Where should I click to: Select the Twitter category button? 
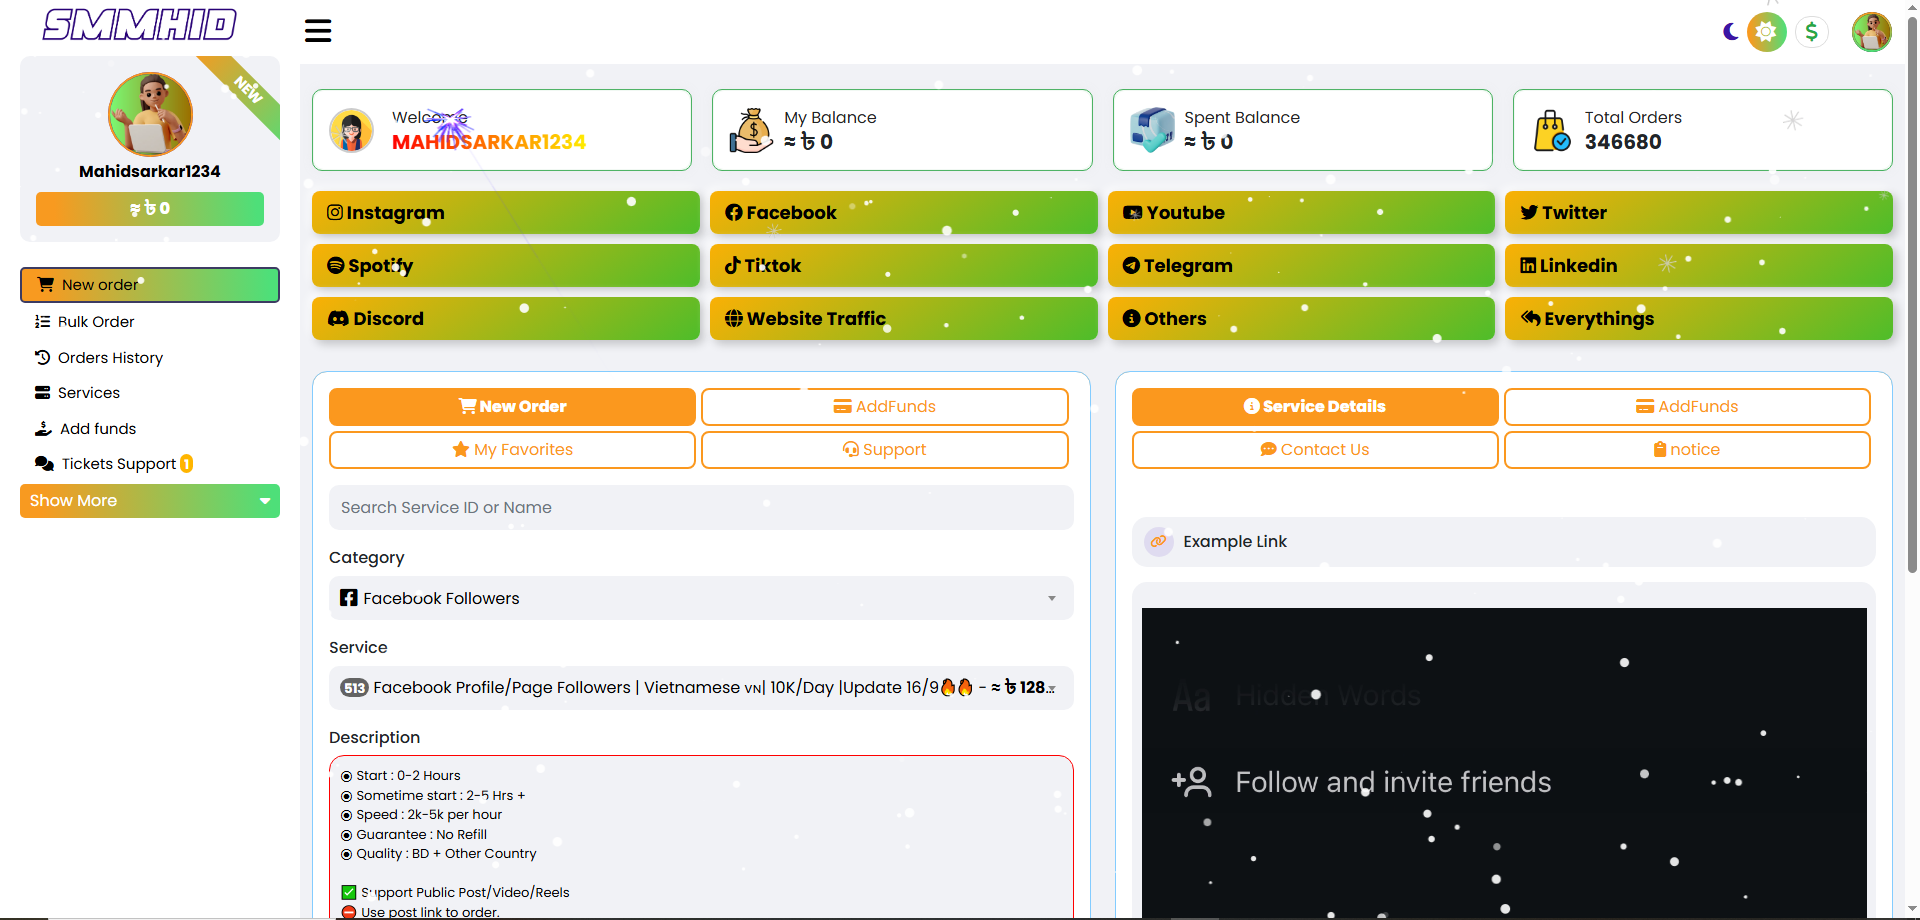click(1699, 213)
